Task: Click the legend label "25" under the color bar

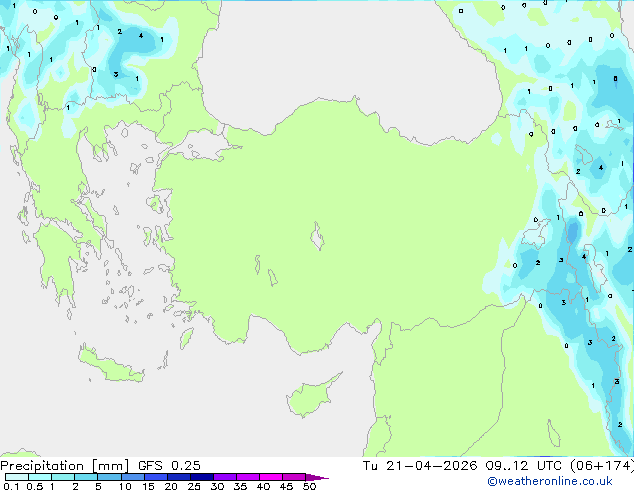Action: 194,486
